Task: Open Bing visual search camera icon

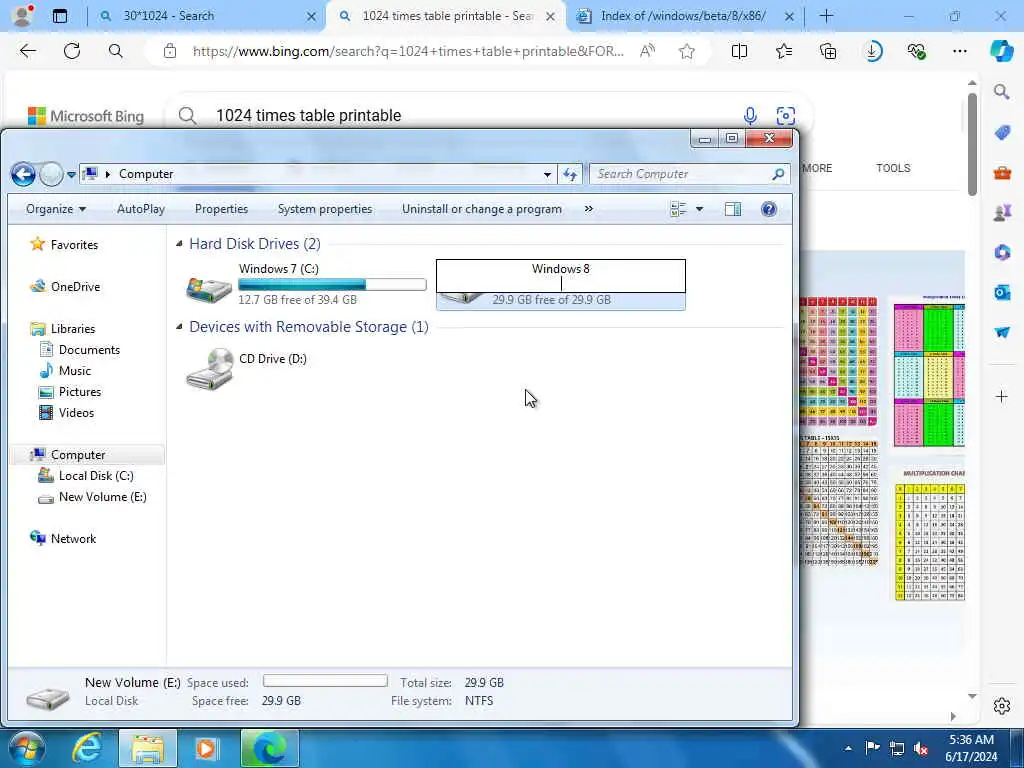Action: pyautogui.click(x=786, y=116)
